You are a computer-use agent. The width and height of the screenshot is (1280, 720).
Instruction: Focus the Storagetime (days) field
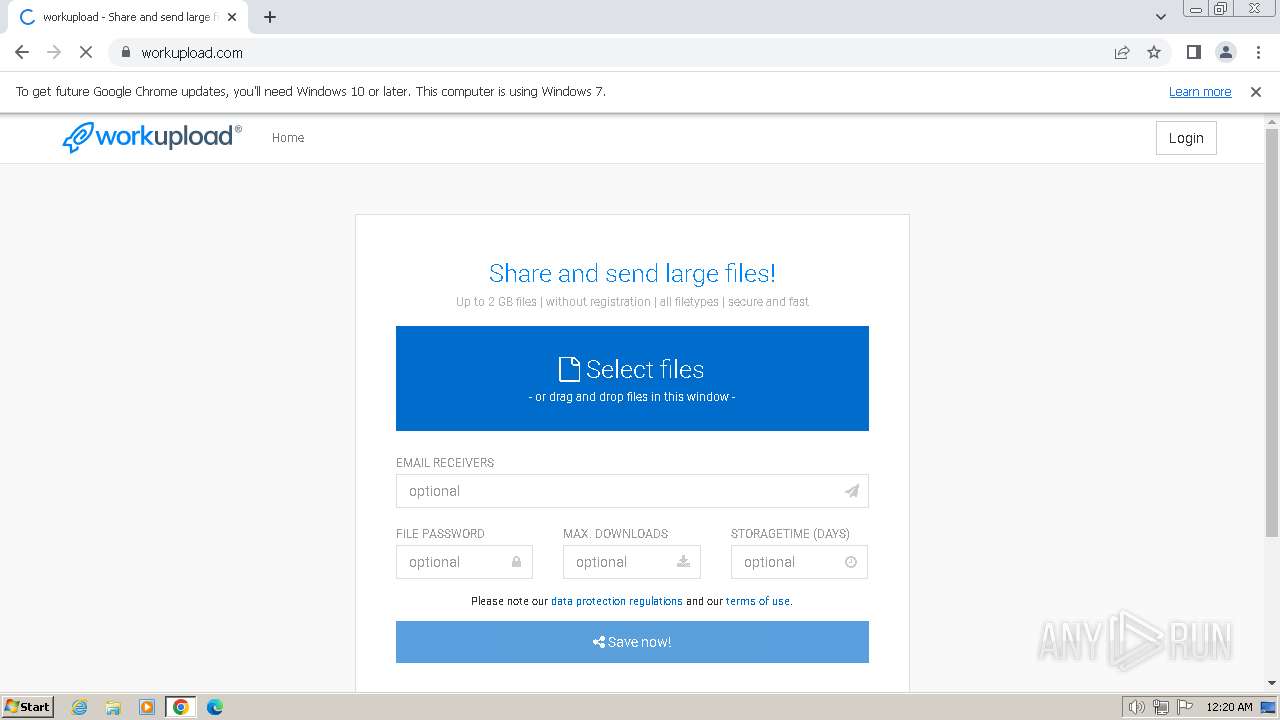pos(799,562)
